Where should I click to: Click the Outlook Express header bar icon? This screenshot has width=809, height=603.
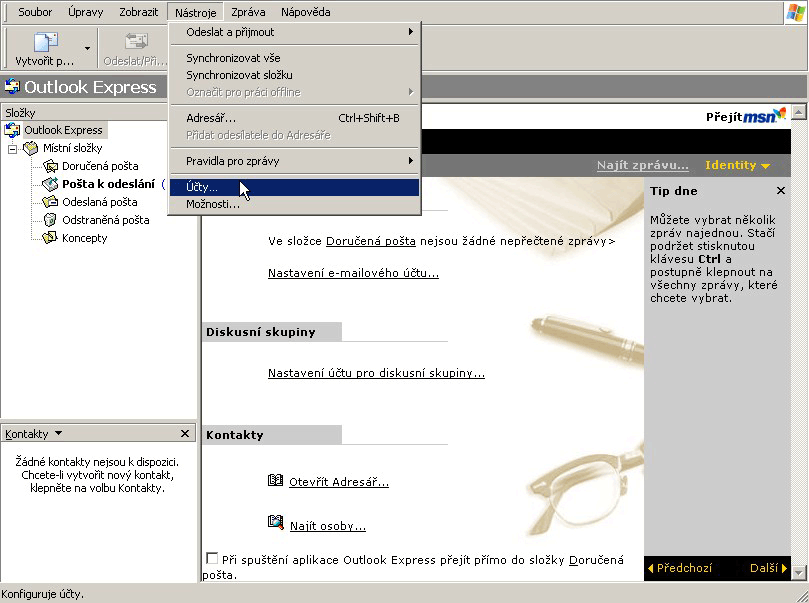click(12, 87)
